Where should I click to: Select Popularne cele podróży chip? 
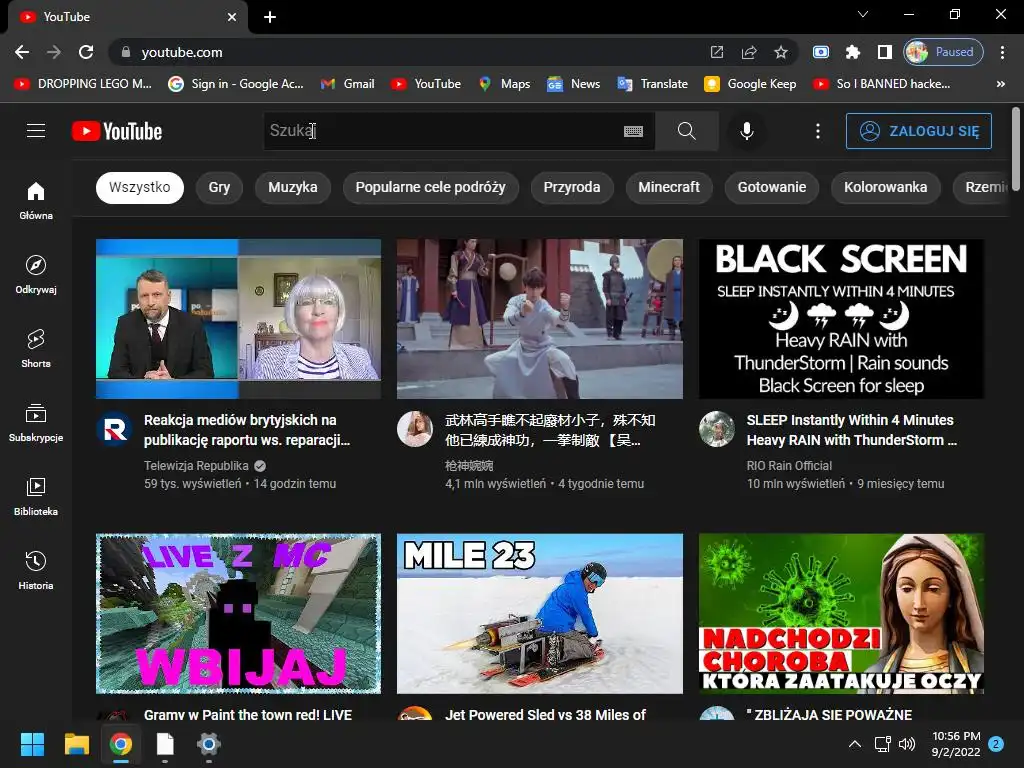(430, 187)
